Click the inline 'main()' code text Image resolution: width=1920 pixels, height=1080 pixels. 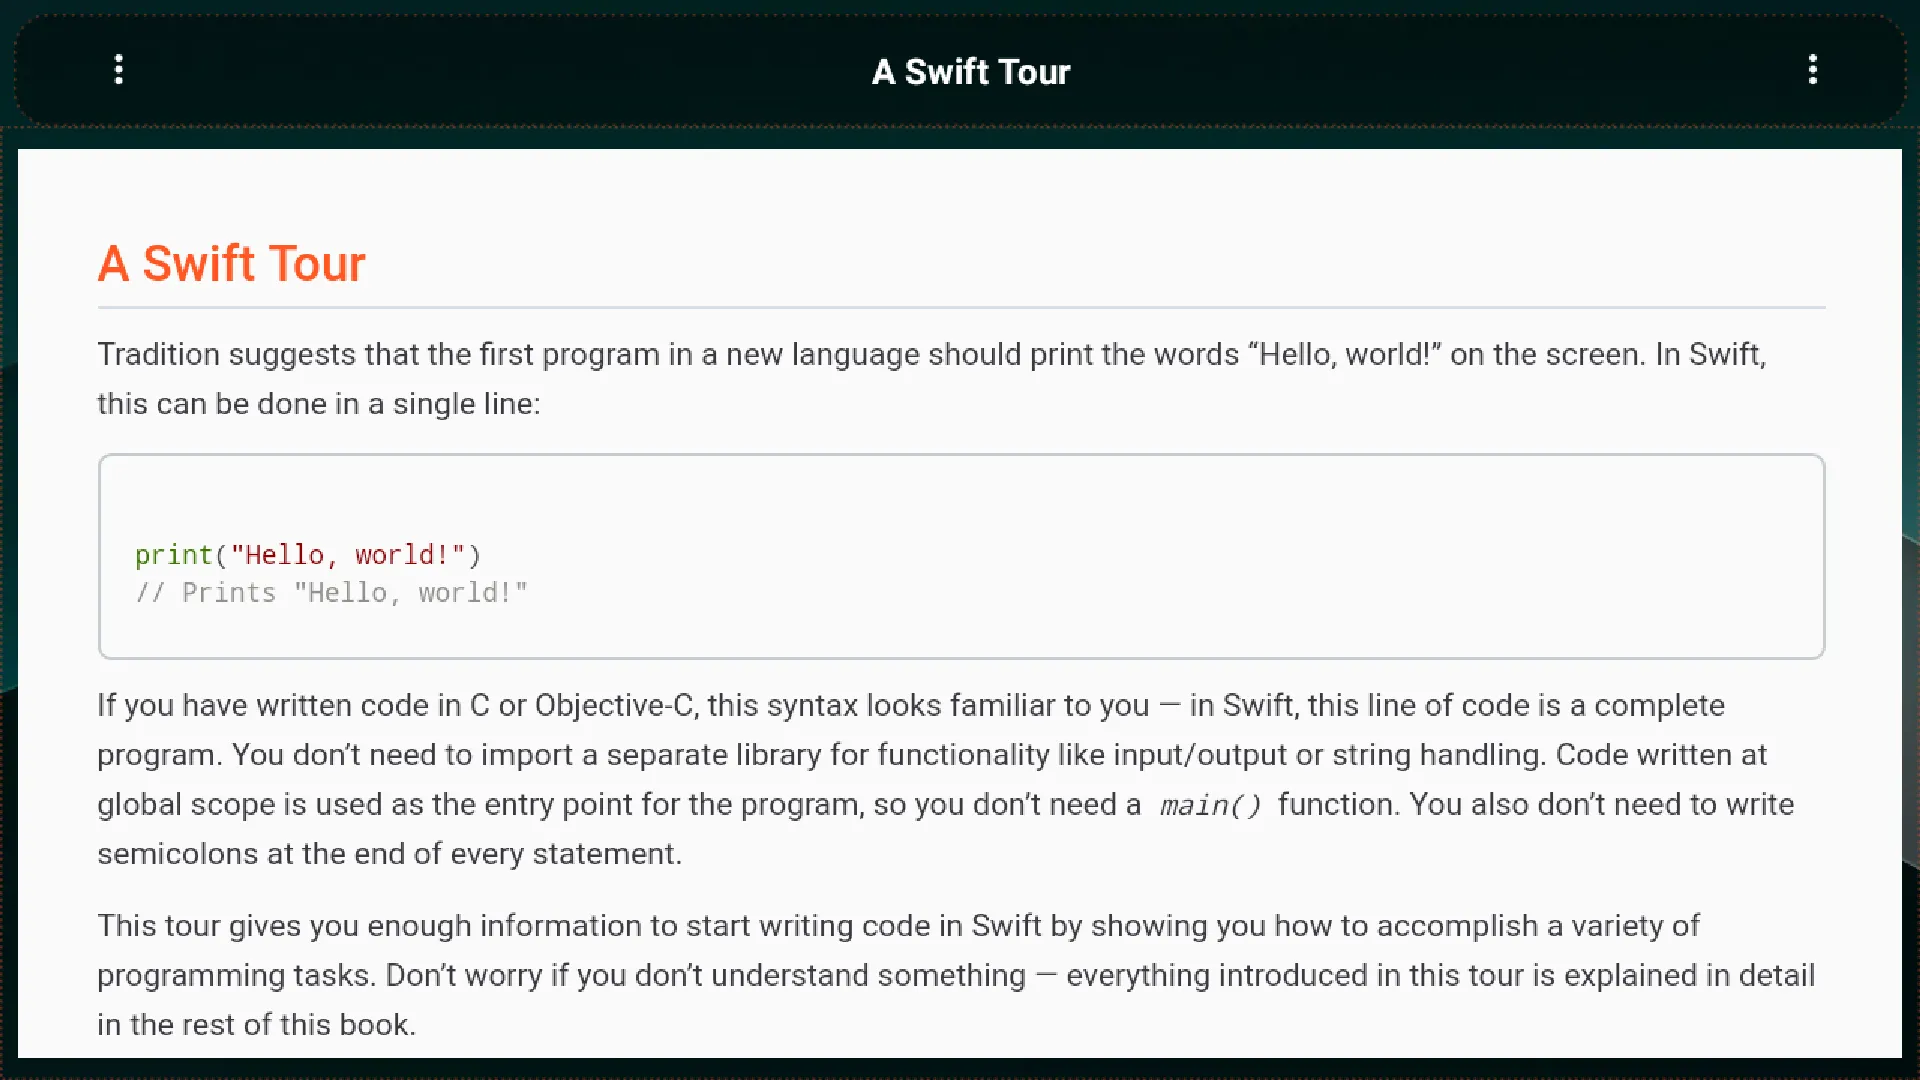click(x=1210, y=805)
